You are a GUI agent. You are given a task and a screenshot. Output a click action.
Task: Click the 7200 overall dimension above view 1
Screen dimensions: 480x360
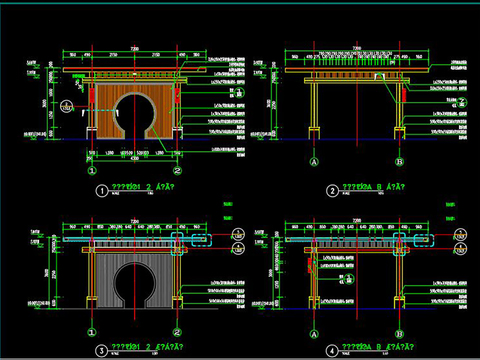click(x=135, y=49)
